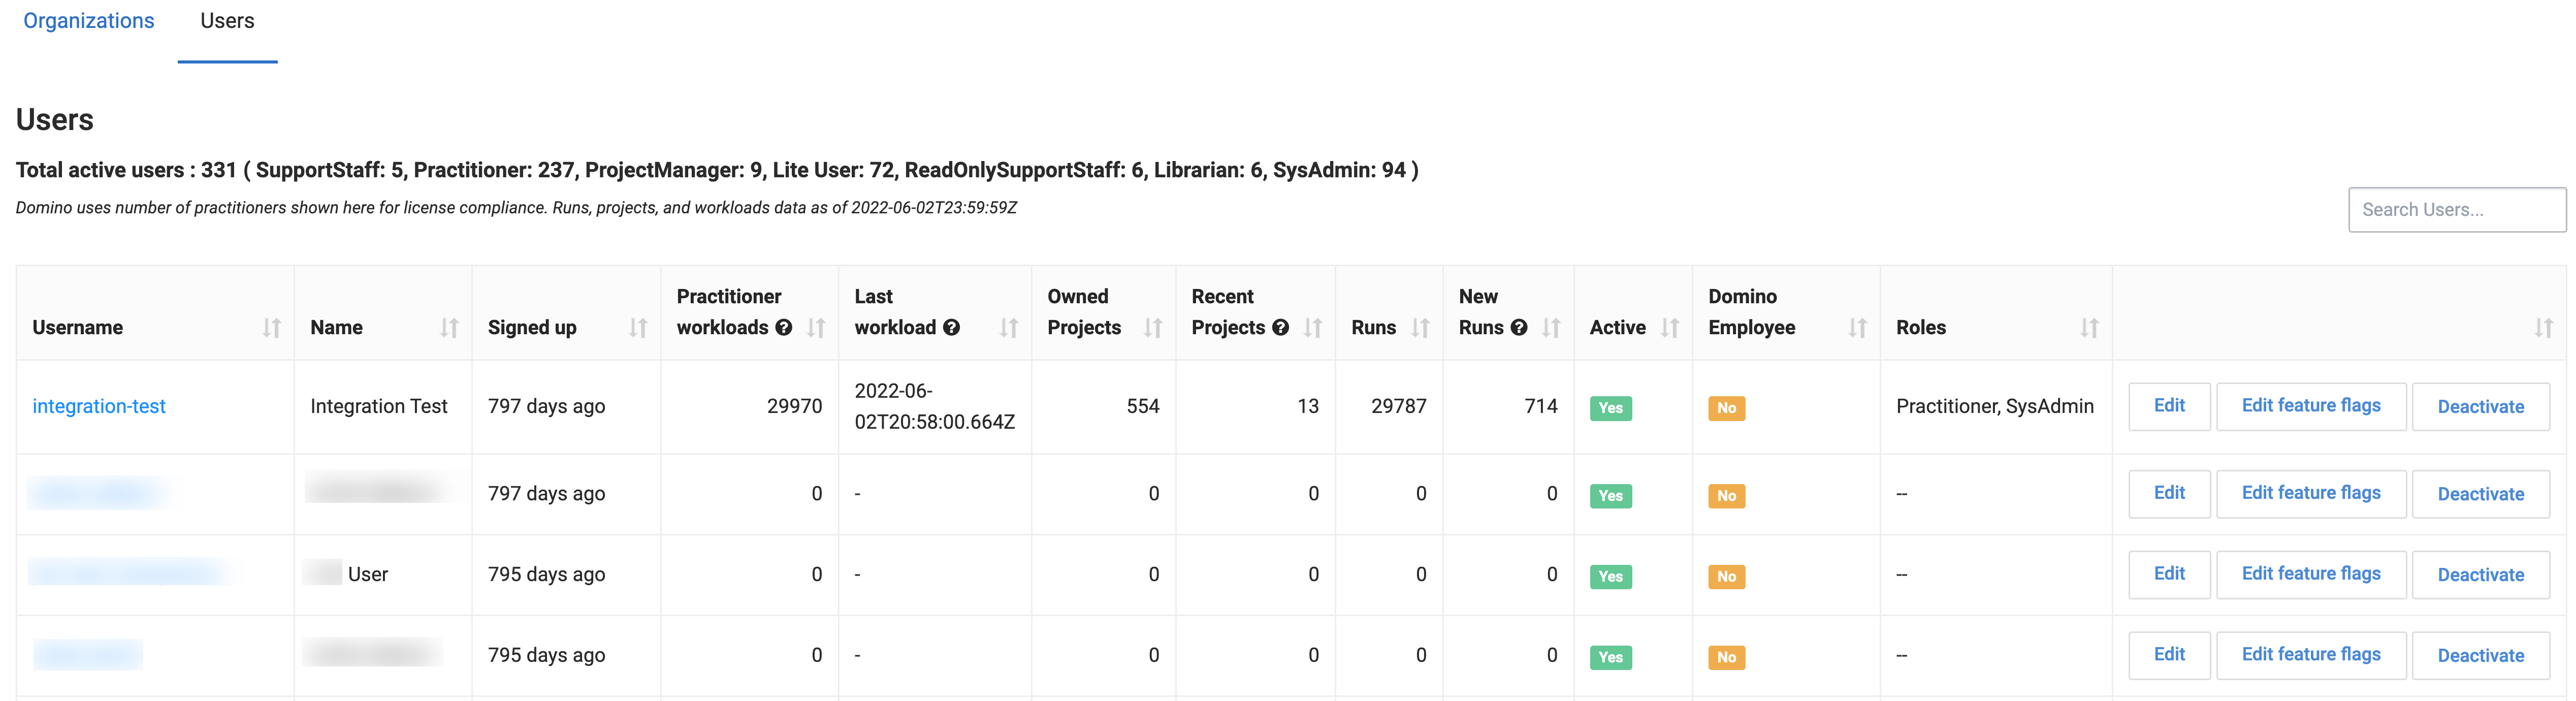Image resolution: width=2576 pixels, height=701 pixels.
Task: Click Edit for the 'User' name row
Action: tap(2169, 574)
